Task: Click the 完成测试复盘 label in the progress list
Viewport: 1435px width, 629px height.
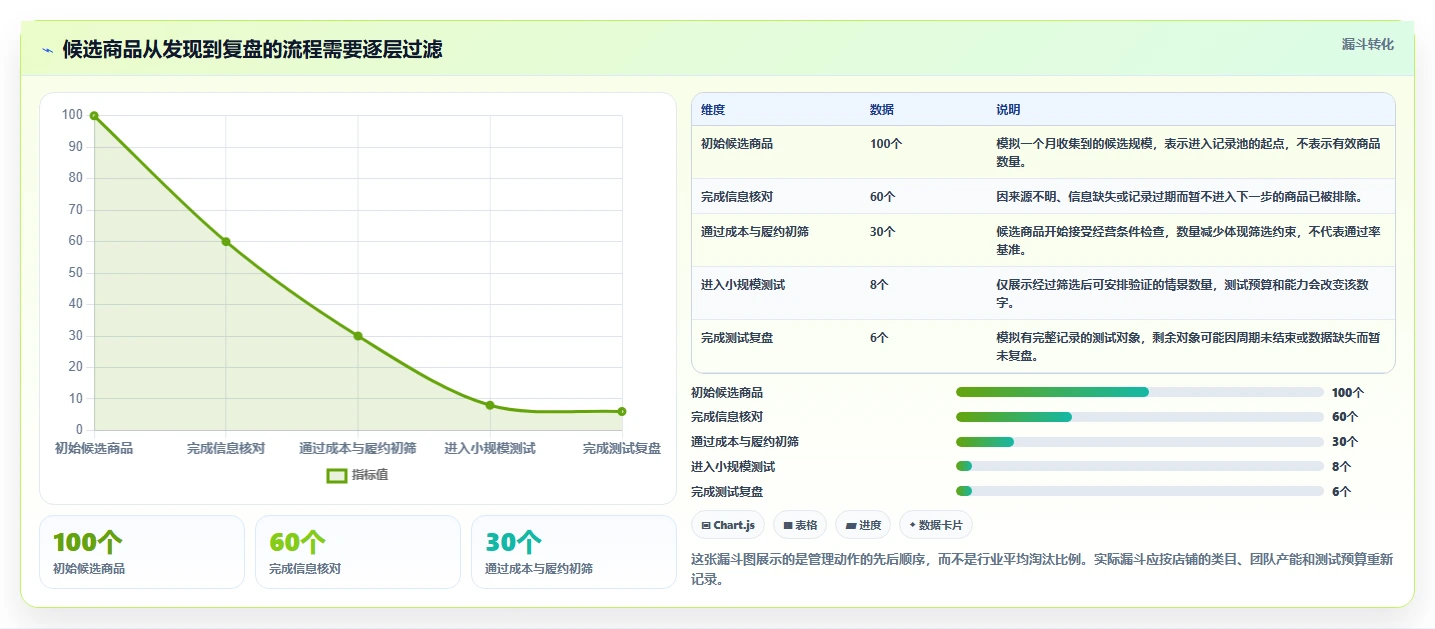Action: [x=727, y=492]
